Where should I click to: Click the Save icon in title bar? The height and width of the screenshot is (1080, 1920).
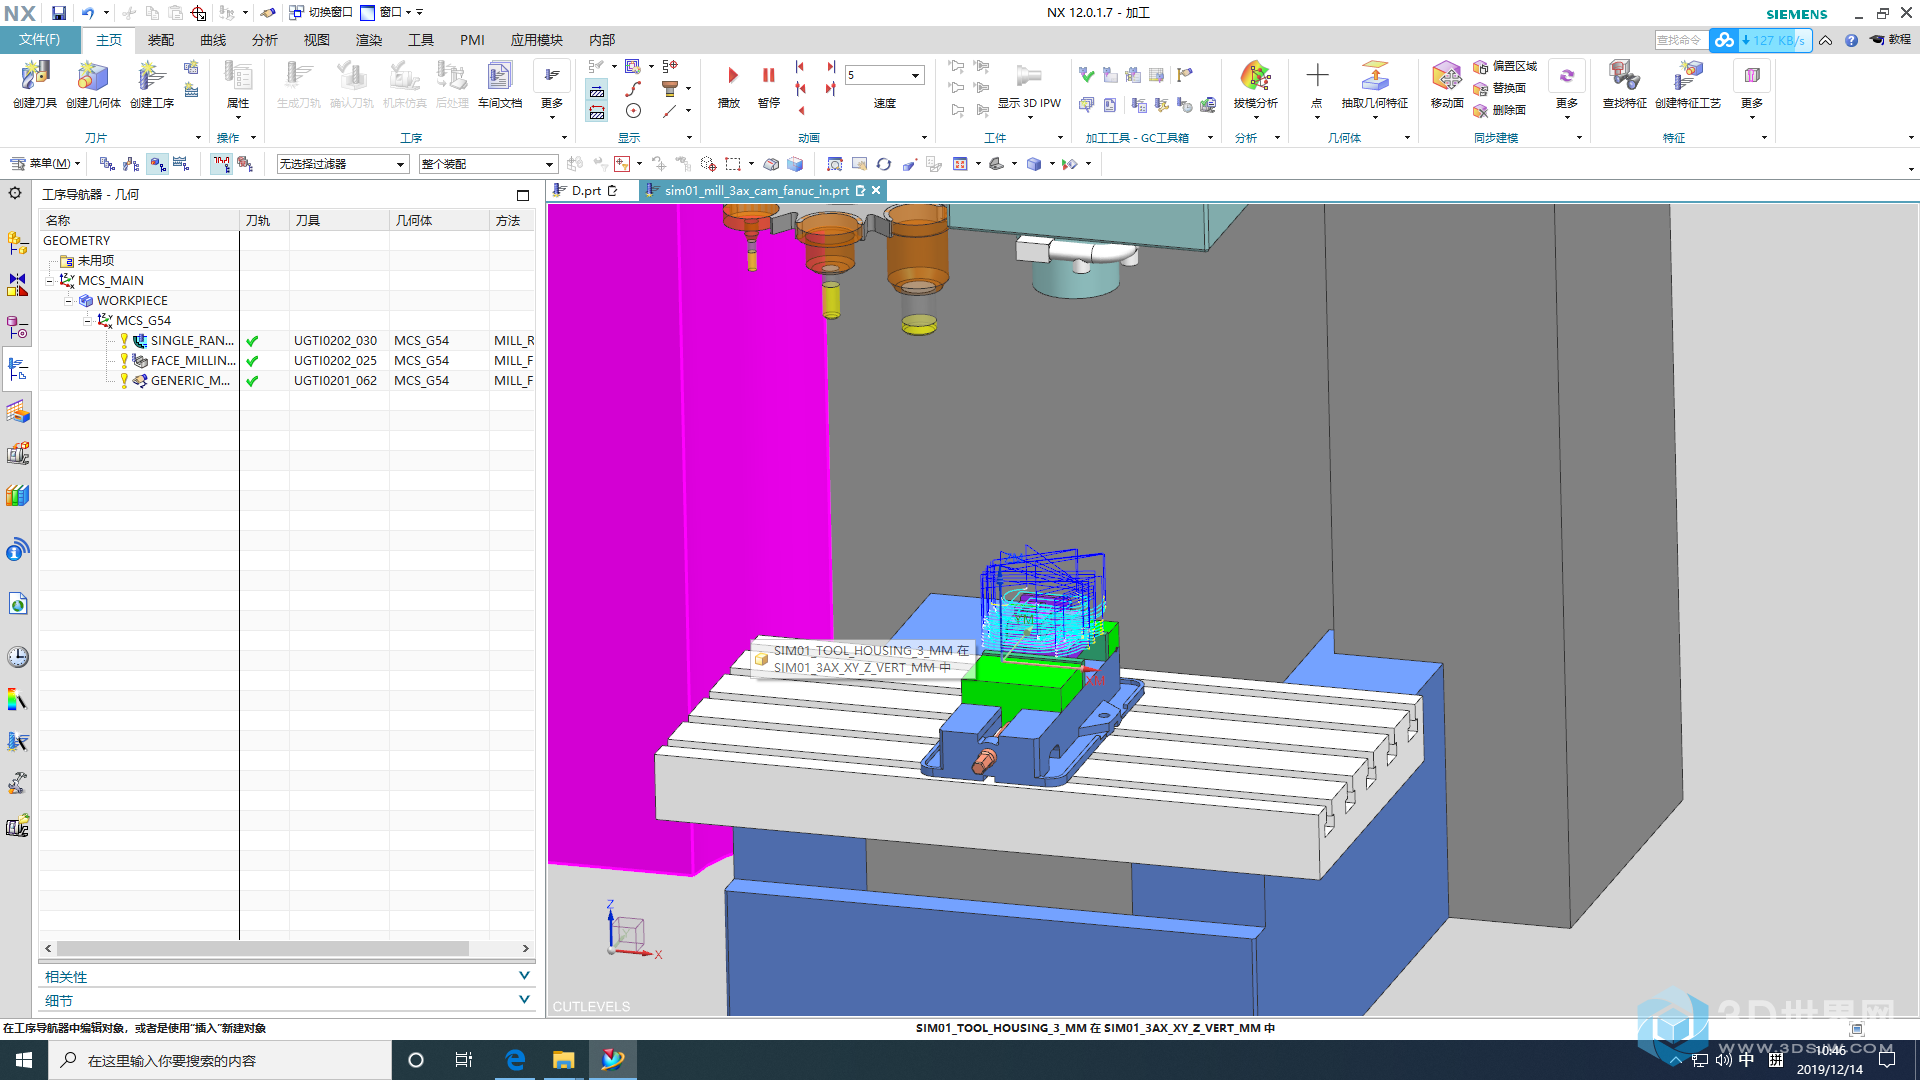click(x=59, y=13)
